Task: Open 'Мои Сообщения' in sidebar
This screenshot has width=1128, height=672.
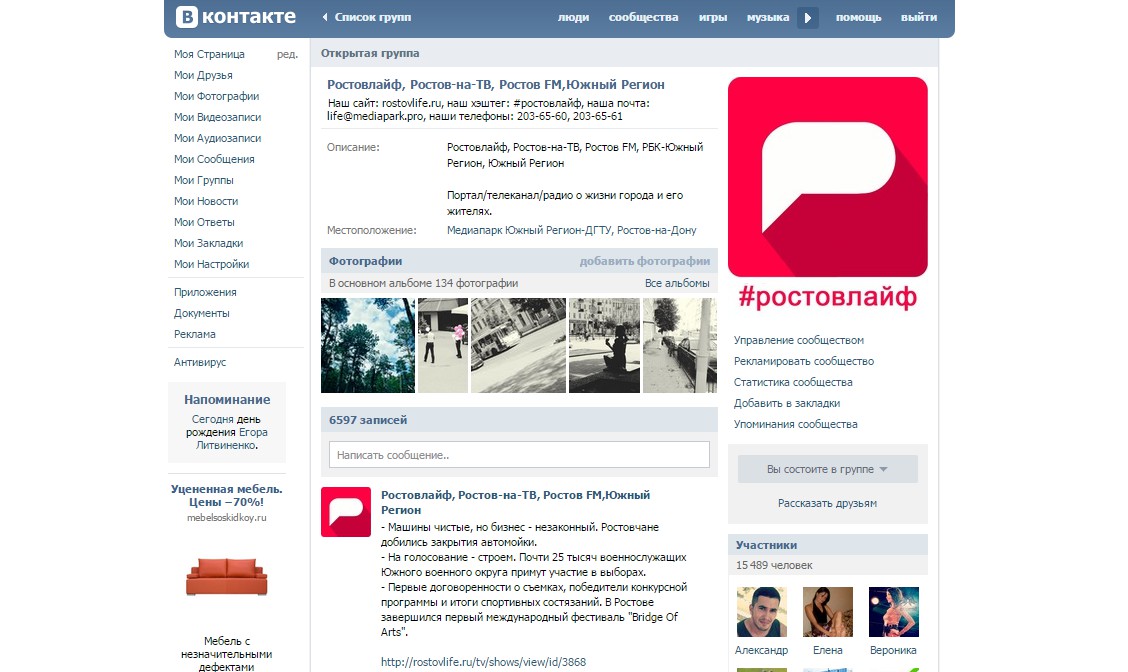Action: point(214,159)
